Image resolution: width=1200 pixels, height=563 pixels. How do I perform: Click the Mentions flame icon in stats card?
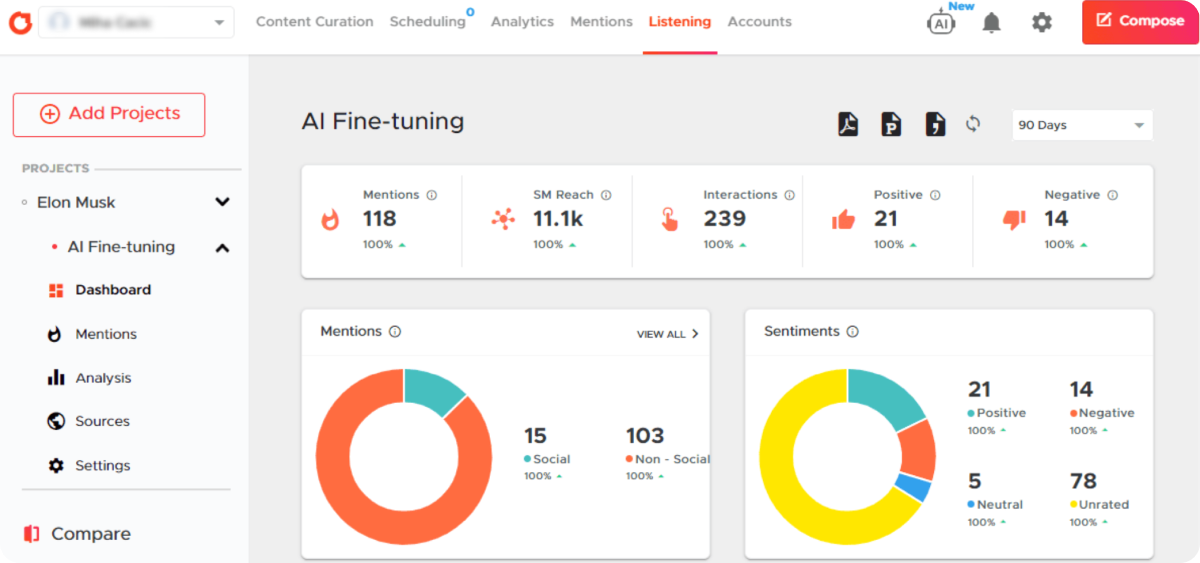pos(330,220)
